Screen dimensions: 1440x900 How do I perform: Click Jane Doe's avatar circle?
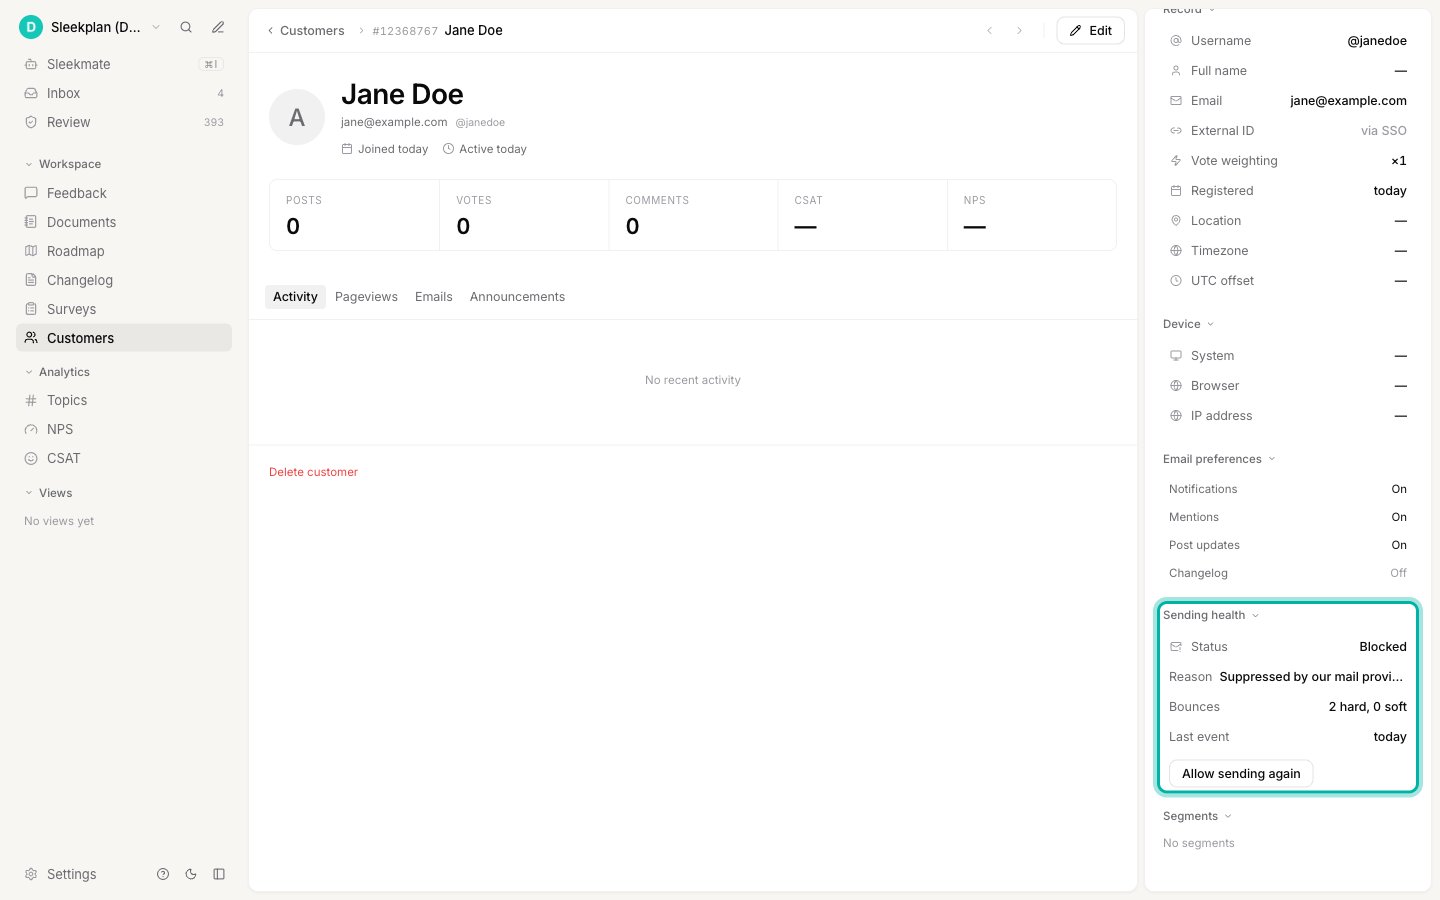click(x=297, y=117)
